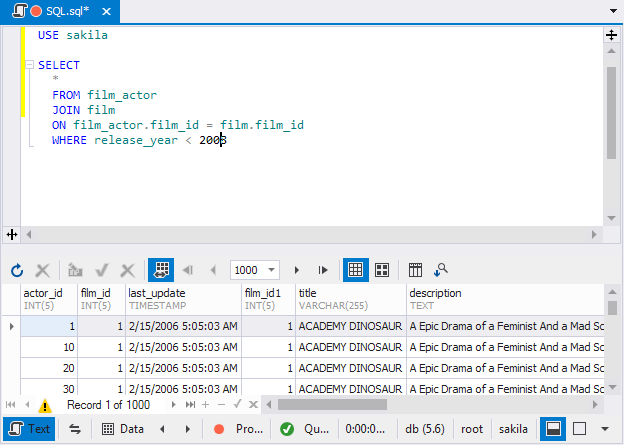The width and height of the screenshot is (624, 445).
Task: Click the Query status indicator
Action: coord(305,429)
